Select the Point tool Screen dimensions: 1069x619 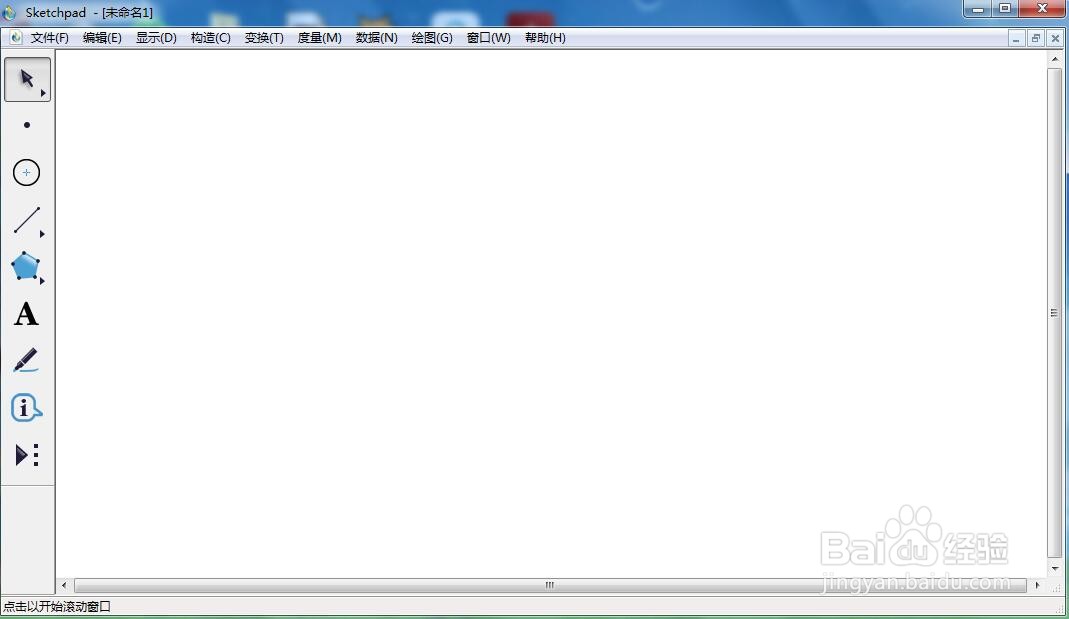[x=27, y=125]
